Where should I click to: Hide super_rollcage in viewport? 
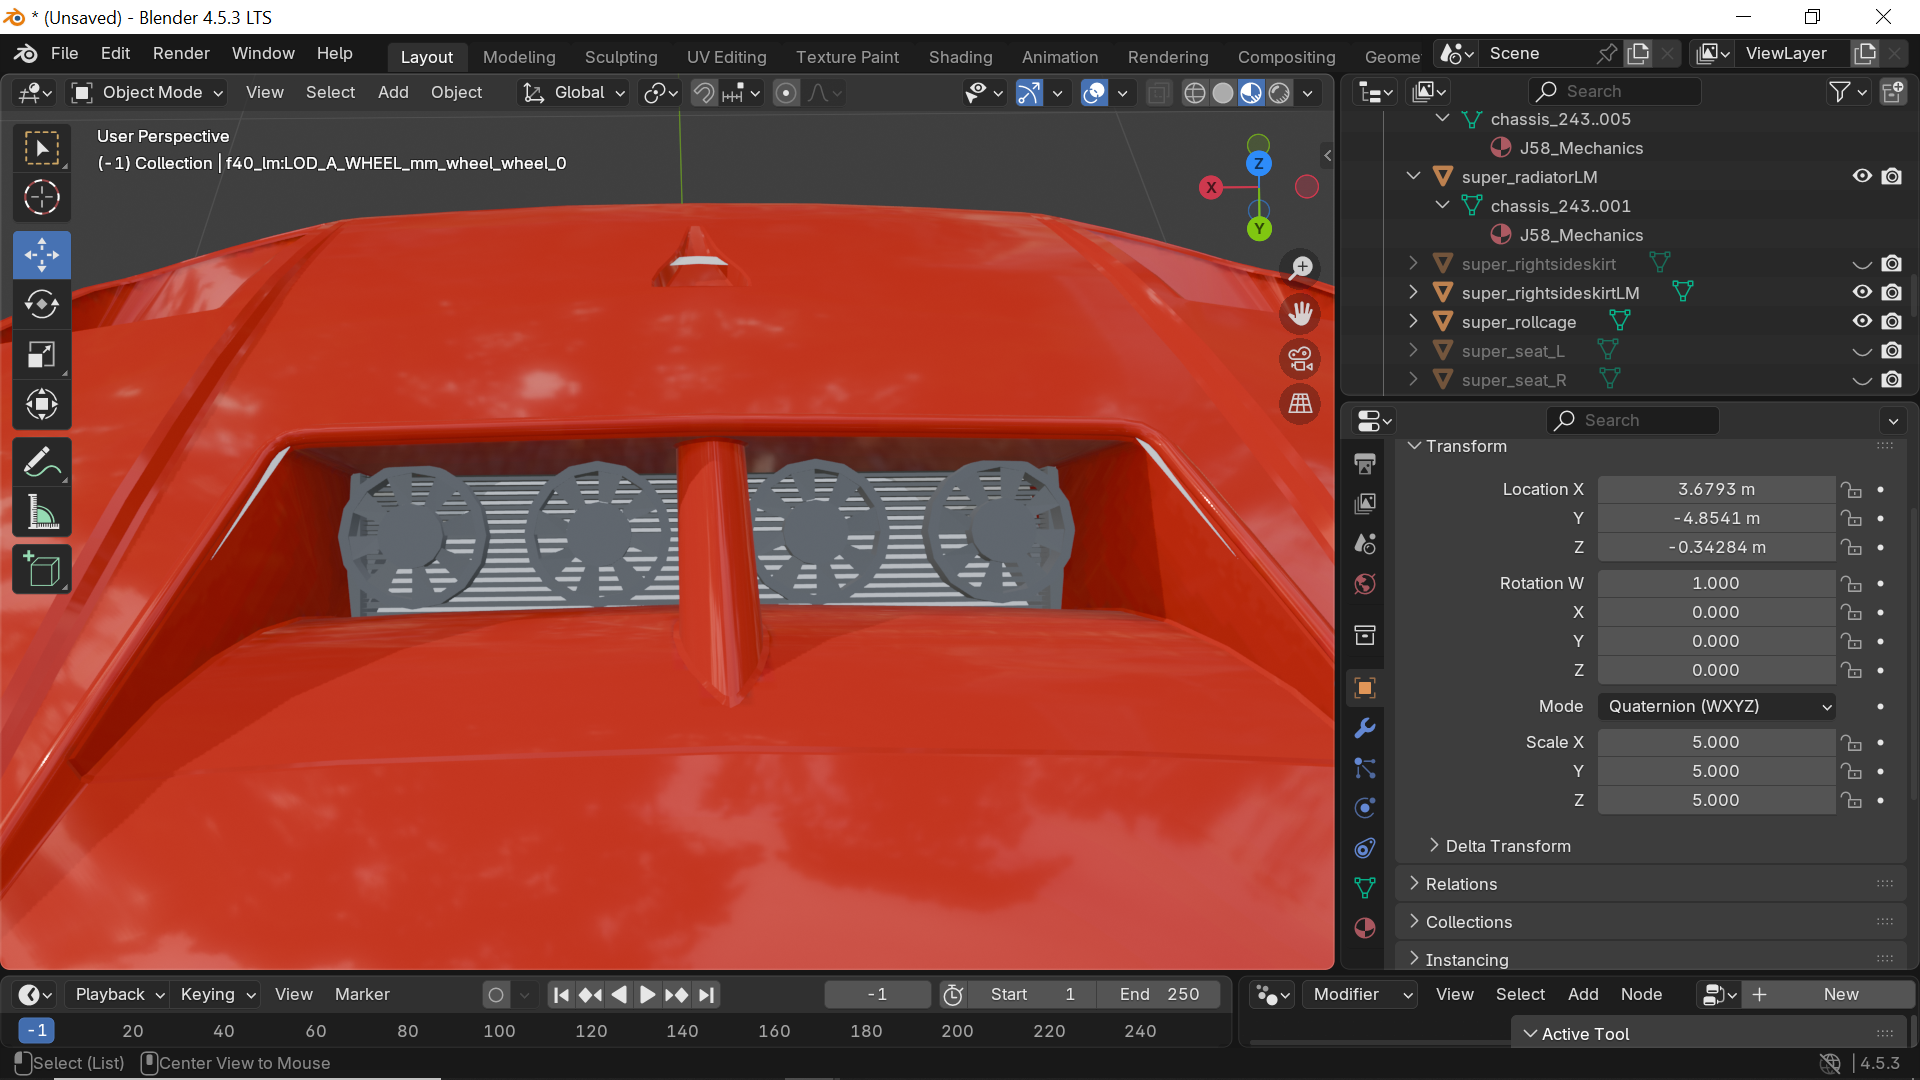coord(1861,322)
